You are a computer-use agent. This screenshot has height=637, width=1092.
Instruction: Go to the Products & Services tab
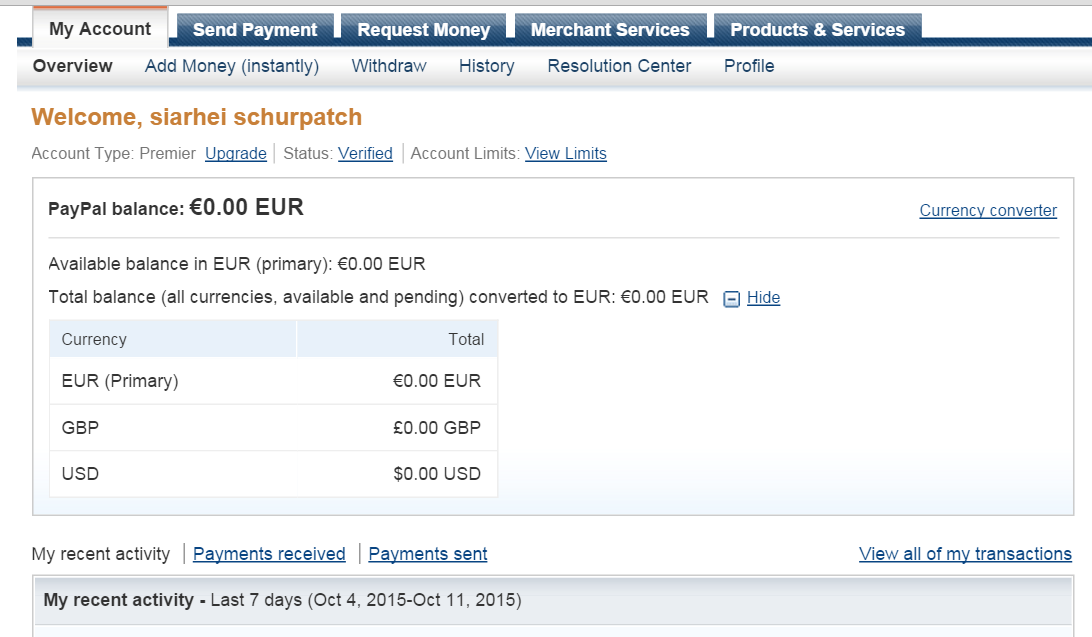[x=817, y=29]
